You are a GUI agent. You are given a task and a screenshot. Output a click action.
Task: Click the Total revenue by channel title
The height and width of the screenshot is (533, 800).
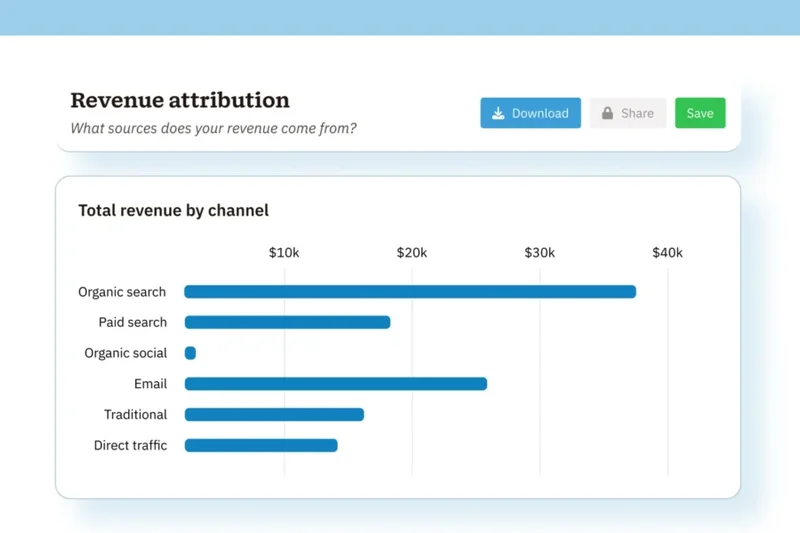173,210
